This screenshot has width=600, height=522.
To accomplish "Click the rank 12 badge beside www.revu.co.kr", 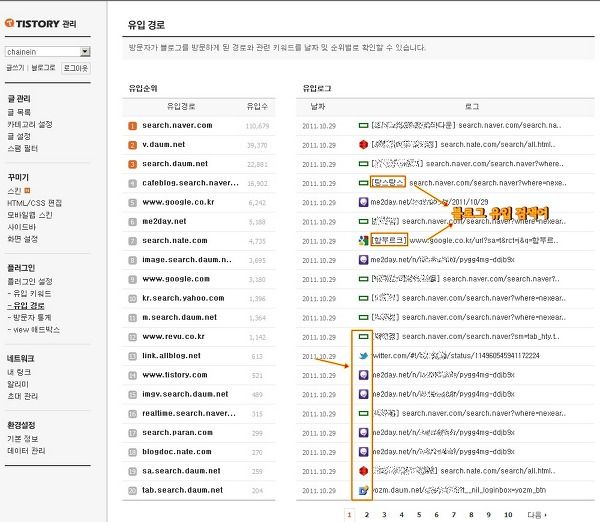I will (132, 337).
